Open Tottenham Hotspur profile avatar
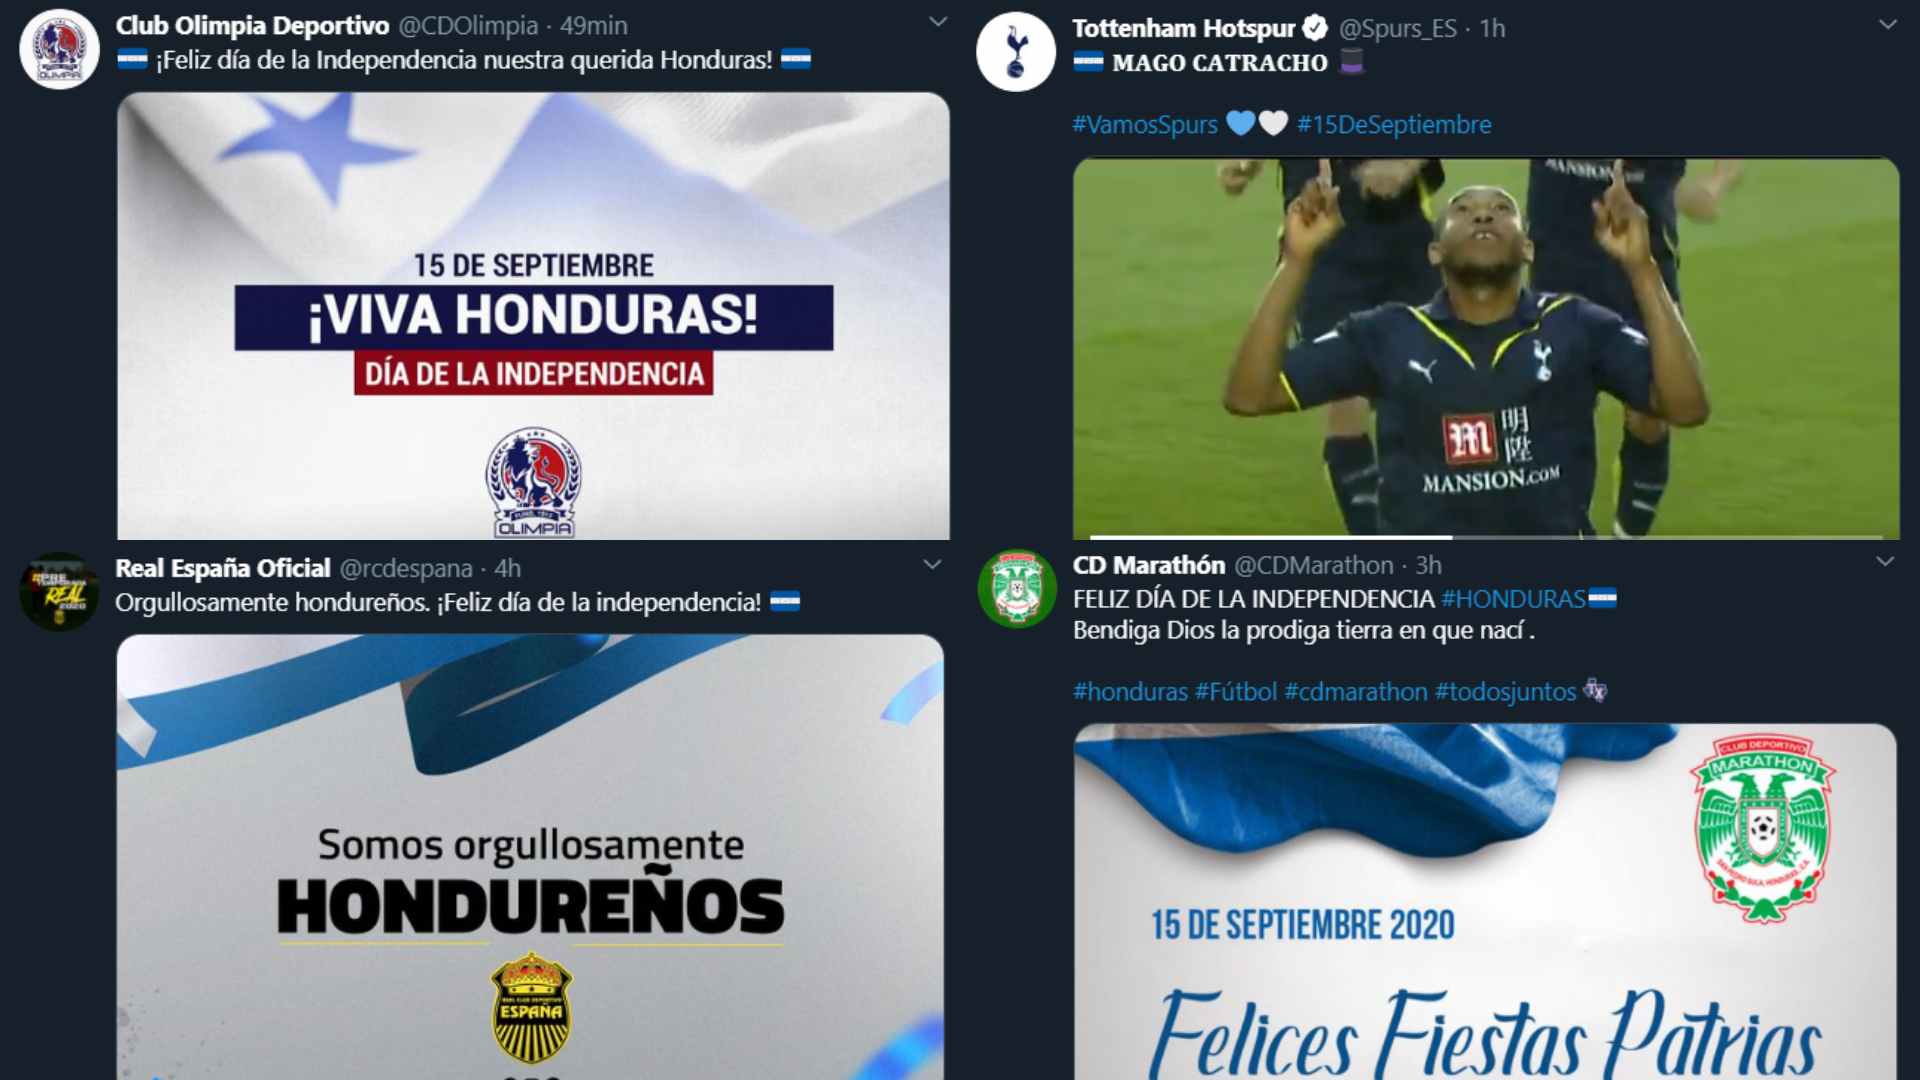This screenshot has width=1920, height=1080. (x=1016, y=52)
